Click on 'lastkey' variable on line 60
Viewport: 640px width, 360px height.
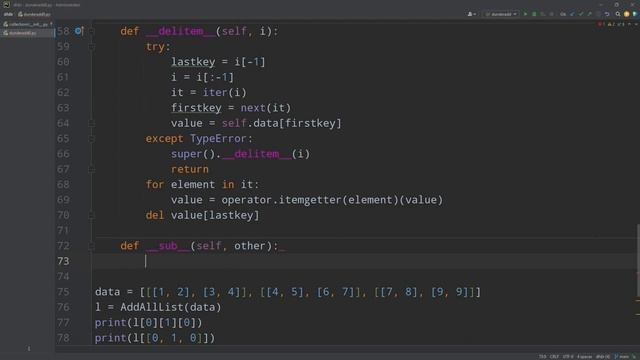click(193, 62)
